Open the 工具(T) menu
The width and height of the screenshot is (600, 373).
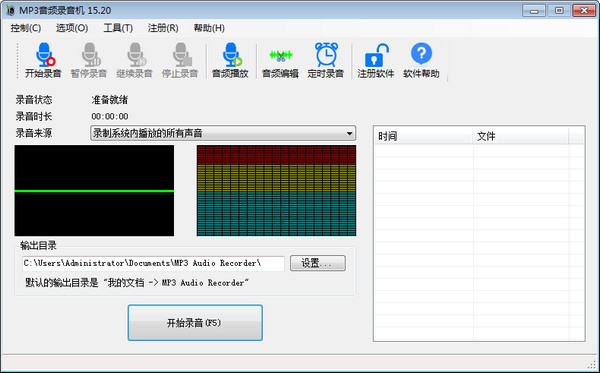(118, 28)
